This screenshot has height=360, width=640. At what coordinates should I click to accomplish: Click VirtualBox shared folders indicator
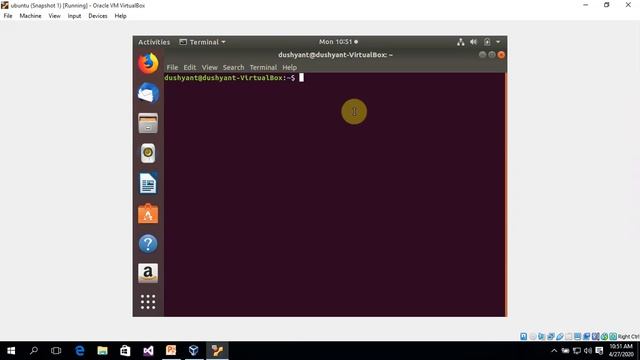pyautogui.click(x=569, y=336)
